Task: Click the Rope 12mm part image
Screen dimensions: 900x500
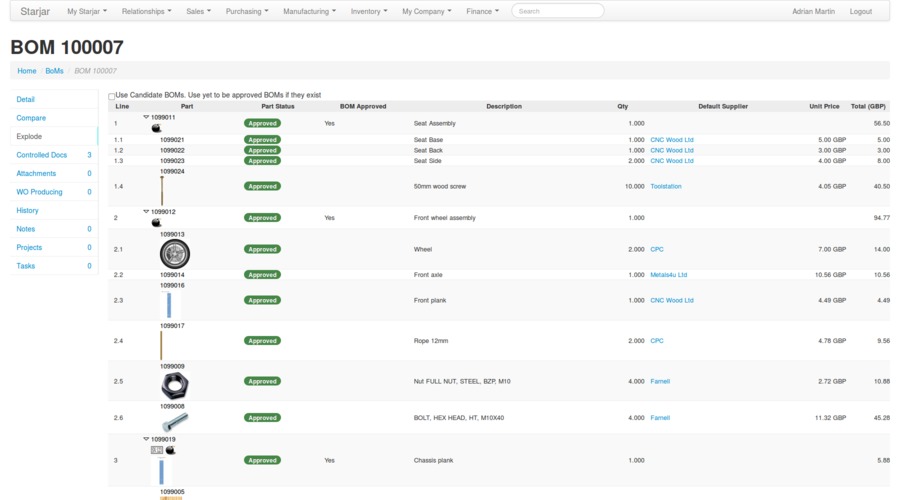Action: 161,345
